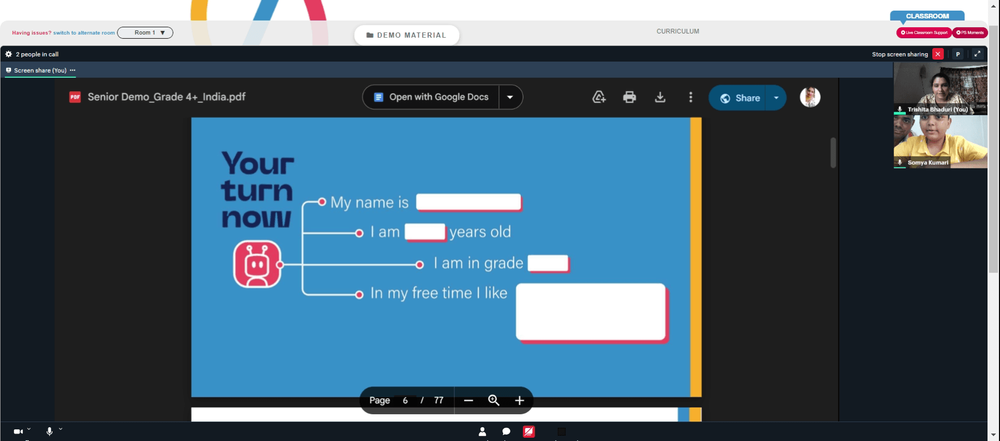Expand microphone options chevron
1000x441 pixels.
point(61,429)
